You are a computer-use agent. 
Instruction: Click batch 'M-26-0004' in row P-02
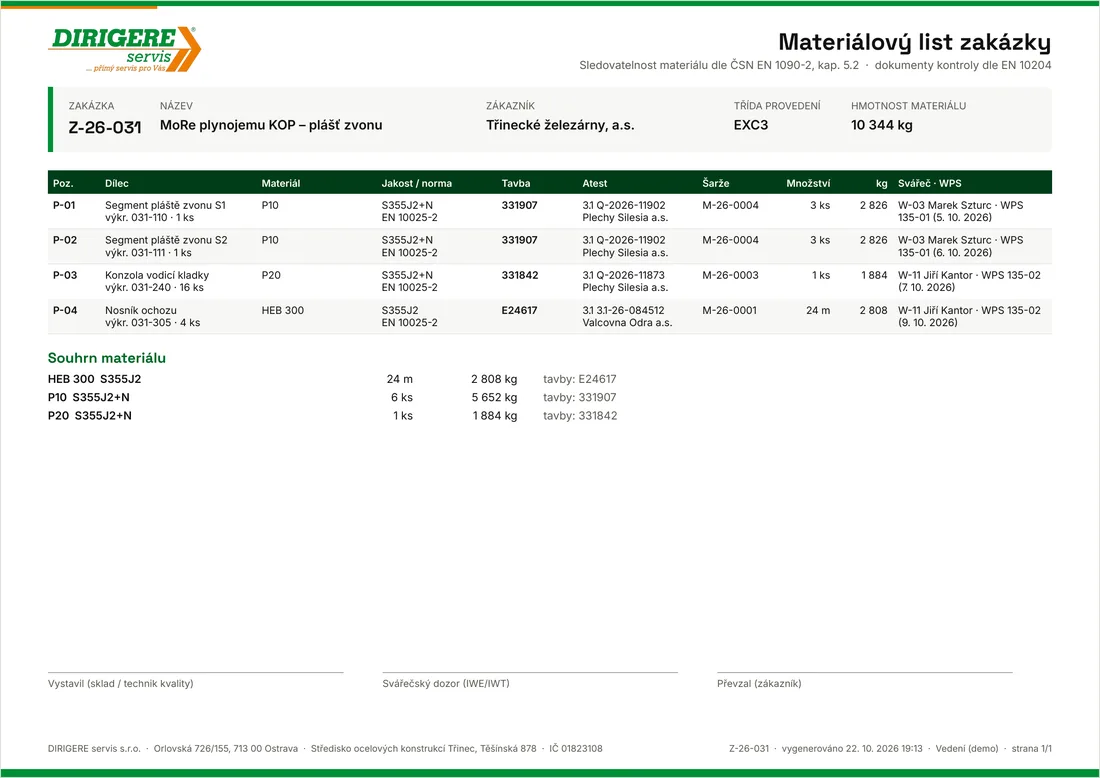(730, 240)
